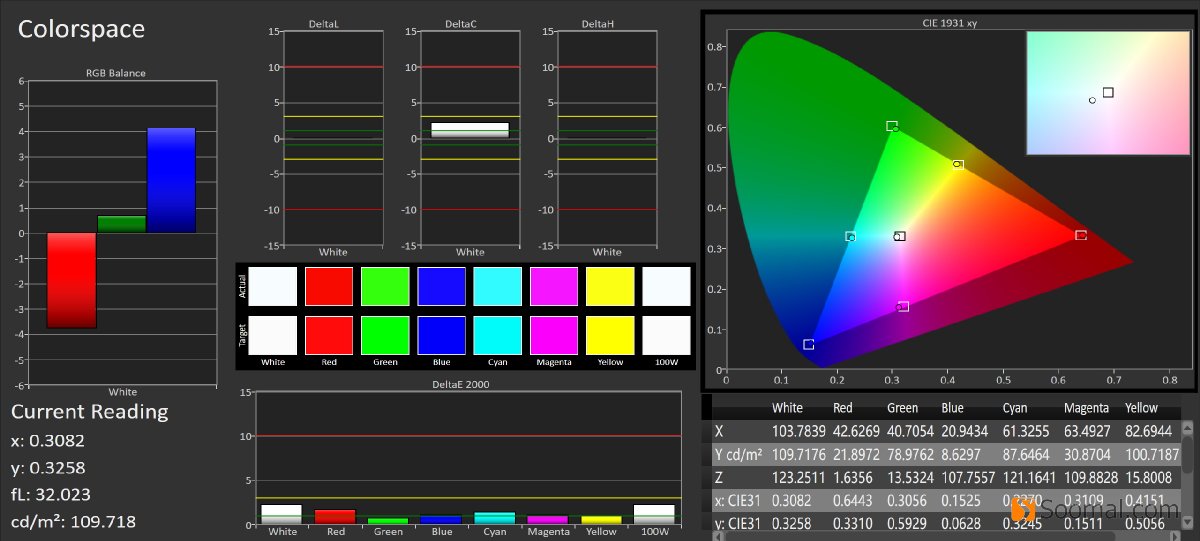The height and width of the screenshot is (541, 1200).
Task: Click the Actual 100W swatch
Action: 666,286
